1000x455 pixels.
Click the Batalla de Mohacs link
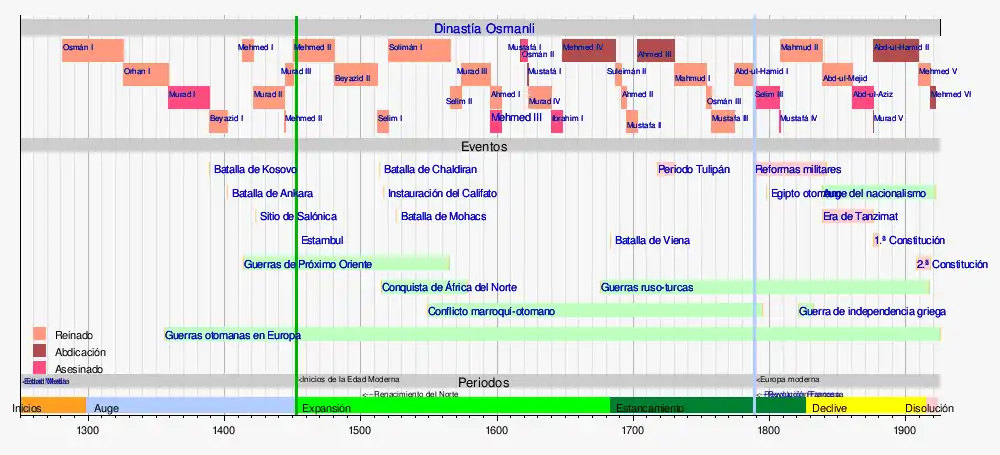443,216
